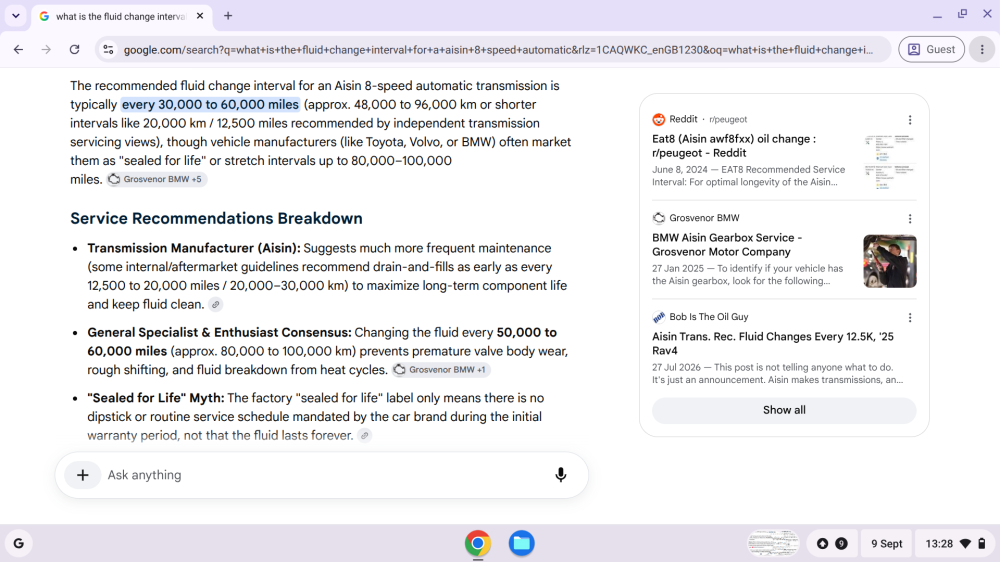The height and width of the screenshot is (562, 1000).
Task: Go back using the browser back arrow
Action: coord(18,50)
